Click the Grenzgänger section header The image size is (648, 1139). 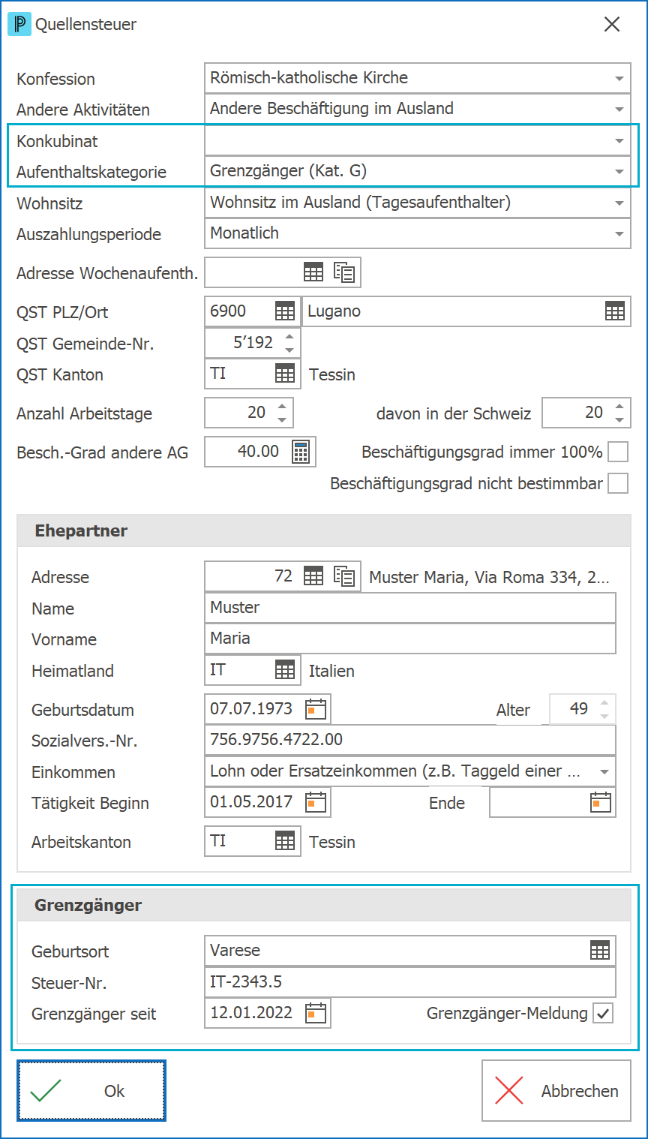click(x=324, y=905)
